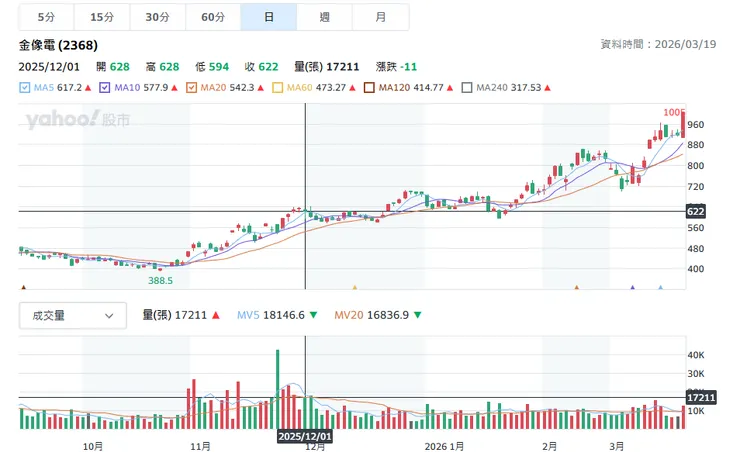Click the purple triangle marker on chart baseline
The height and width of the screenshot is (452, 740).
[632, 288]
